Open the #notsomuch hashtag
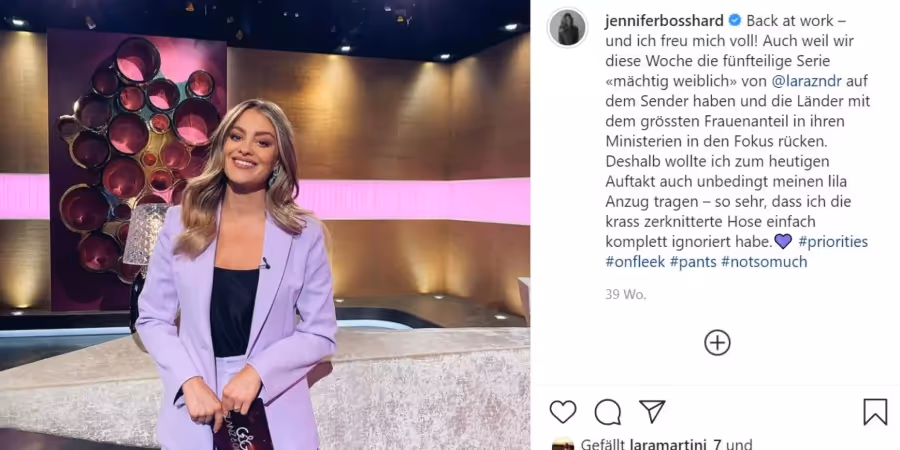Screen dimensions: 900x450 tap(764, 262)
